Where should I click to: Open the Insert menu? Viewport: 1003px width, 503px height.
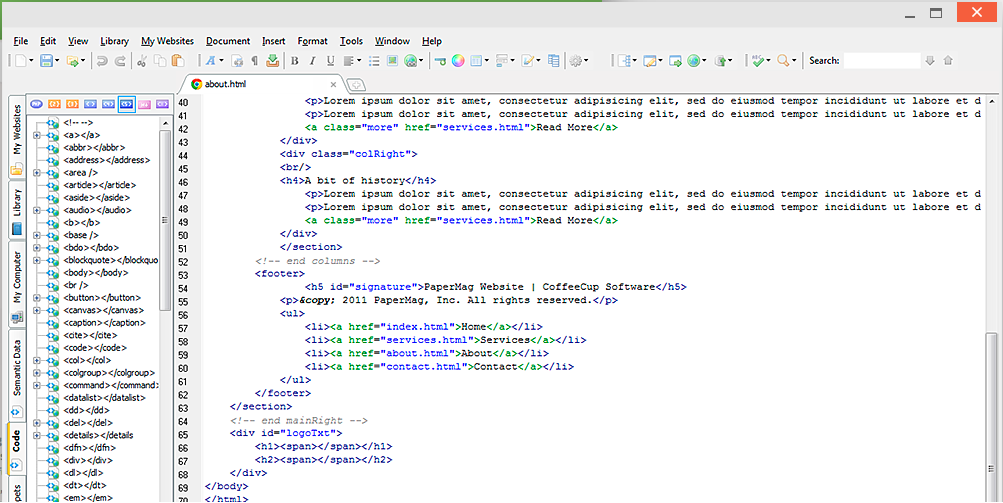[273, 41]
